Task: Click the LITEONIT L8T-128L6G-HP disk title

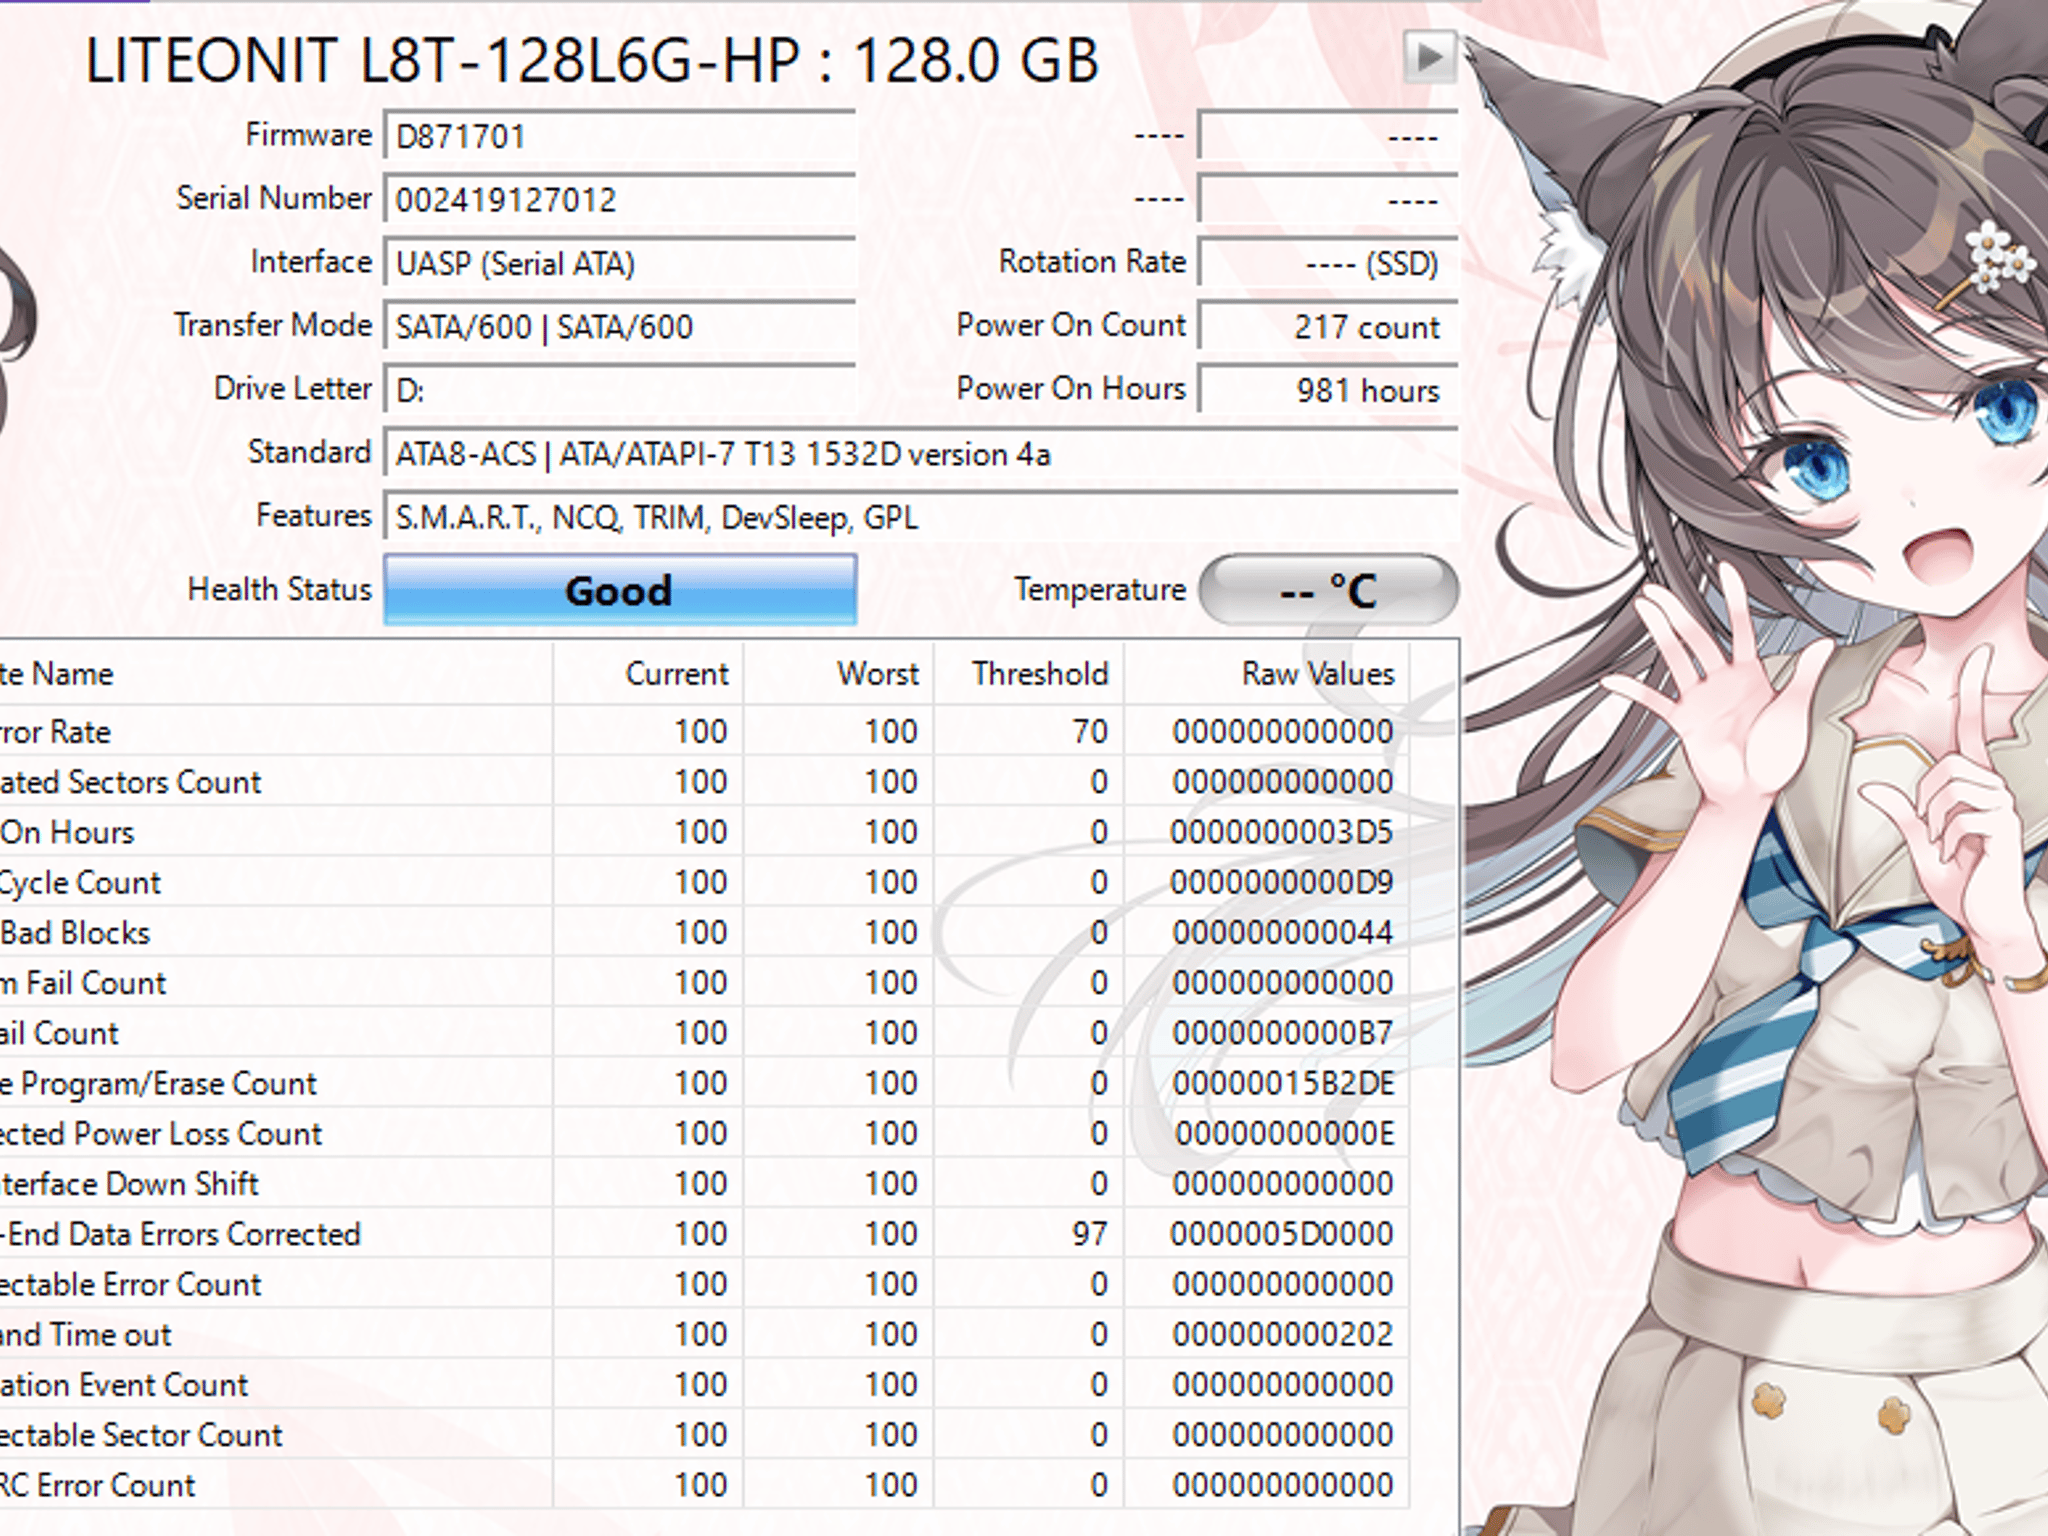Action: point(592,60)
